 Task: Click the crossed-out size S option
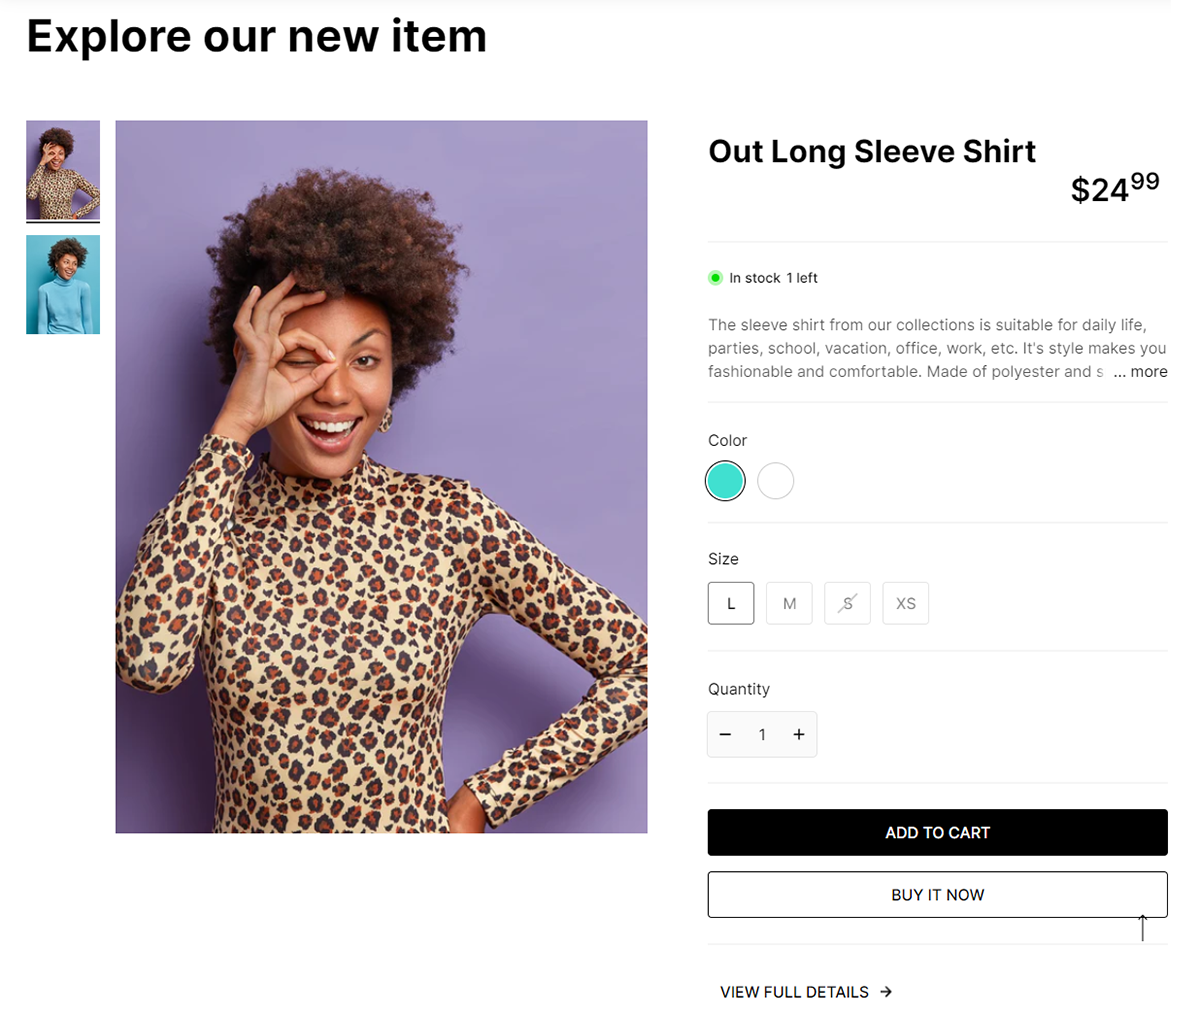pyautogui.click(x=847, y=603)
